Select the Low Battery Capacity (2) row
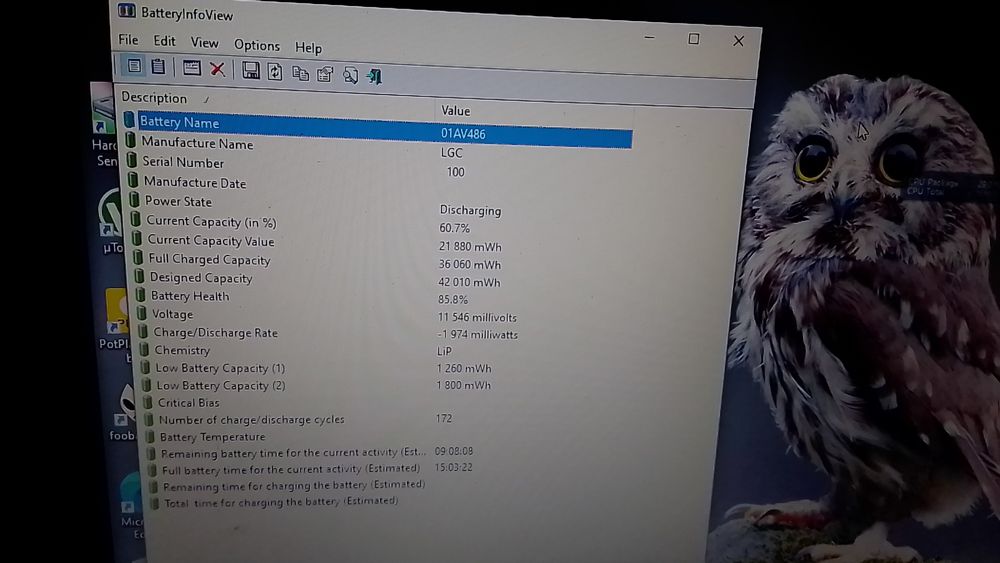The height and width of the screenshot is (563, 1000). coord(387,386)
